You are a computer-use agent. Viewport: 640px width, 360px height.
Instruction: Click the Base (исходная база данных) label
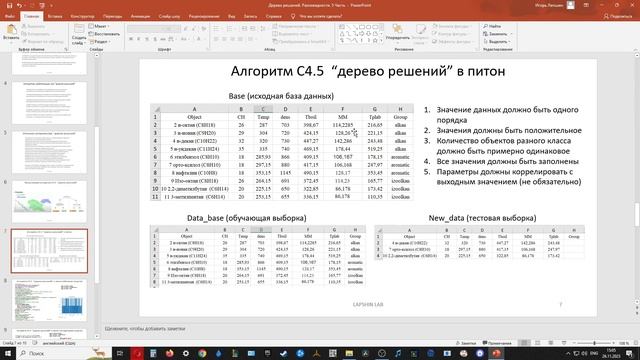(x=281, y=96)
